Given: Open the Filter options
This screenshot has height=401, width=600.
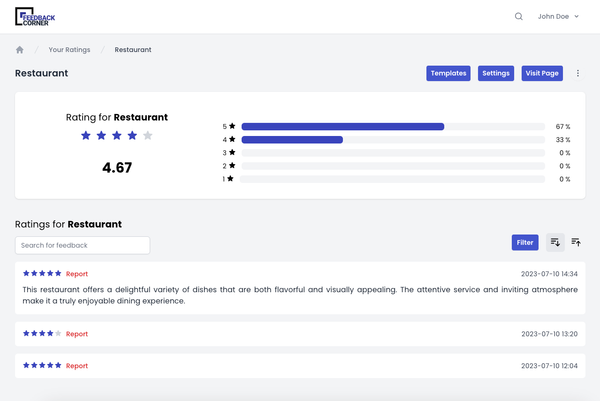Looking at the screenshot, I should 525,242.
